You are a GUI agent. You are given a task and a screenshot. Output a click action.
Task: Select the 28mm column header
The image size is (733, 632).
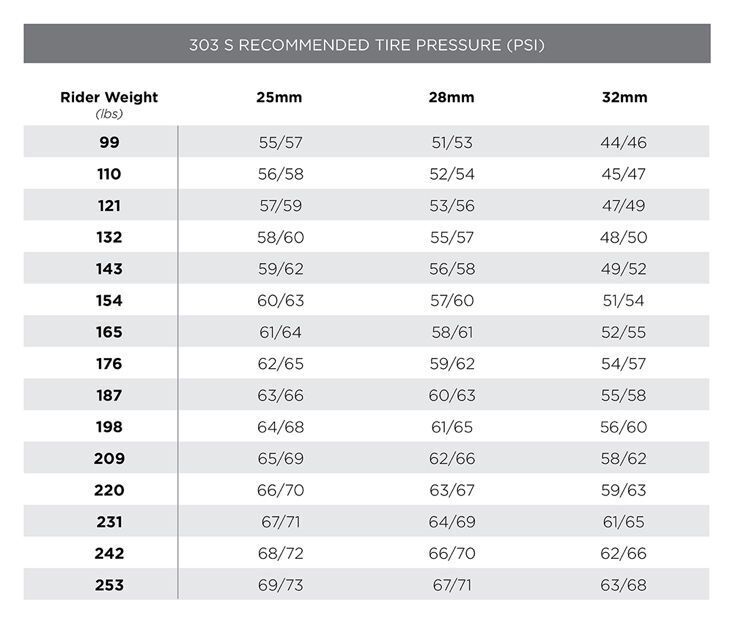coord(452,97)
